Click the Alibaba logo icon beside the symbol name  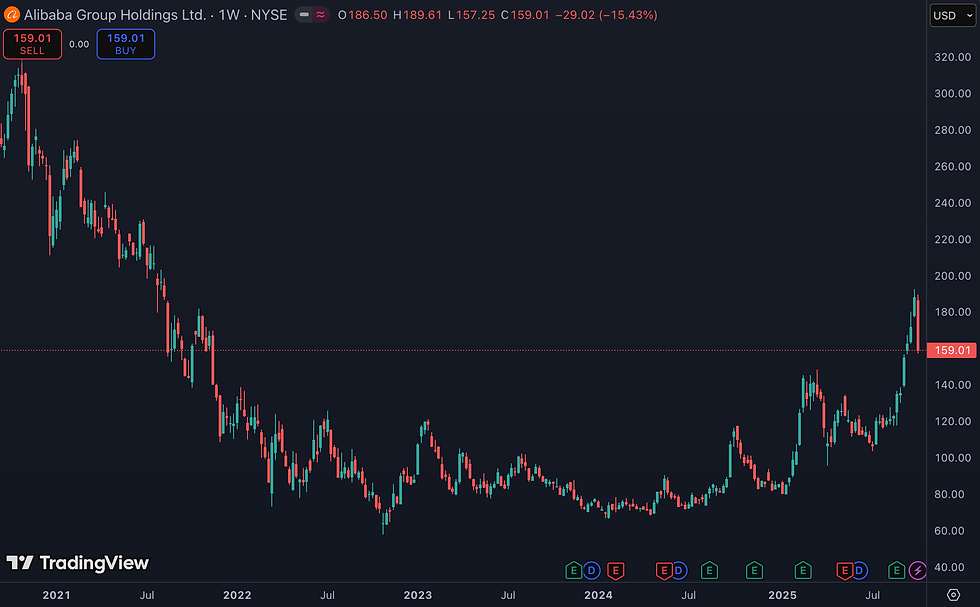[11, 14]
